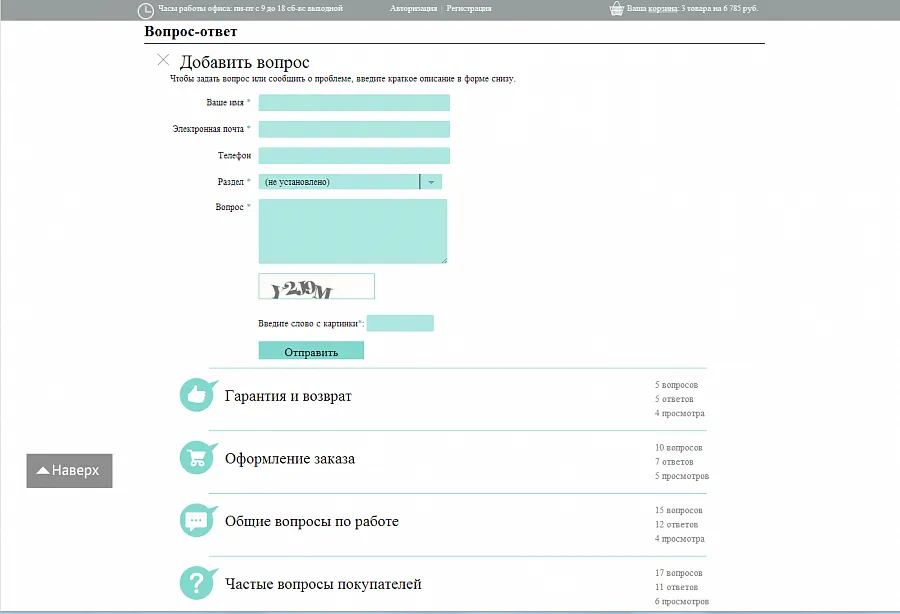900x614 pixels.
Task: Click the Раздел dropdown arrow
Action: [x=431, y=182]
